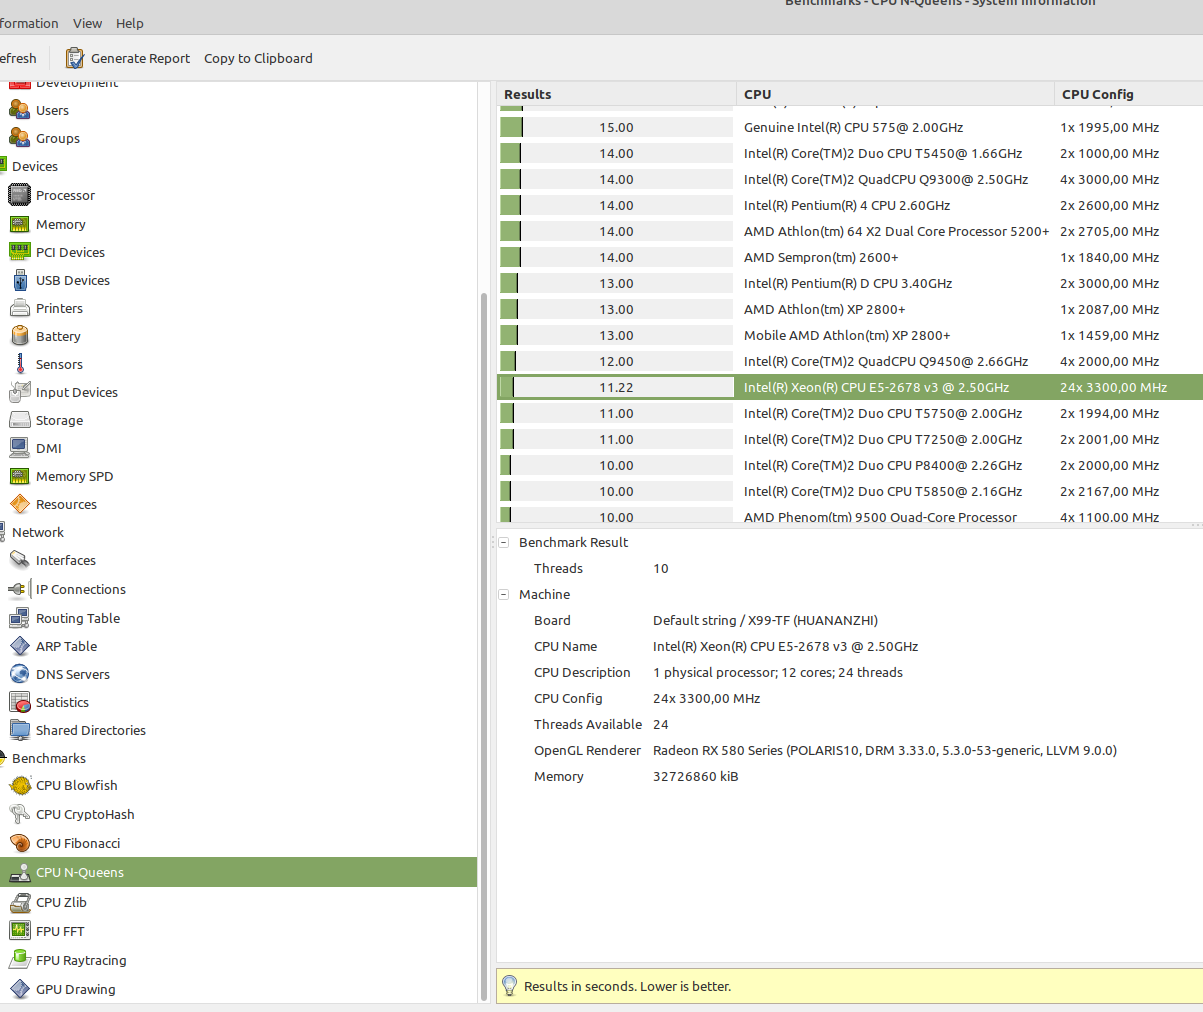Open the Help menu

pyautogui.click(x=130, y=23)
